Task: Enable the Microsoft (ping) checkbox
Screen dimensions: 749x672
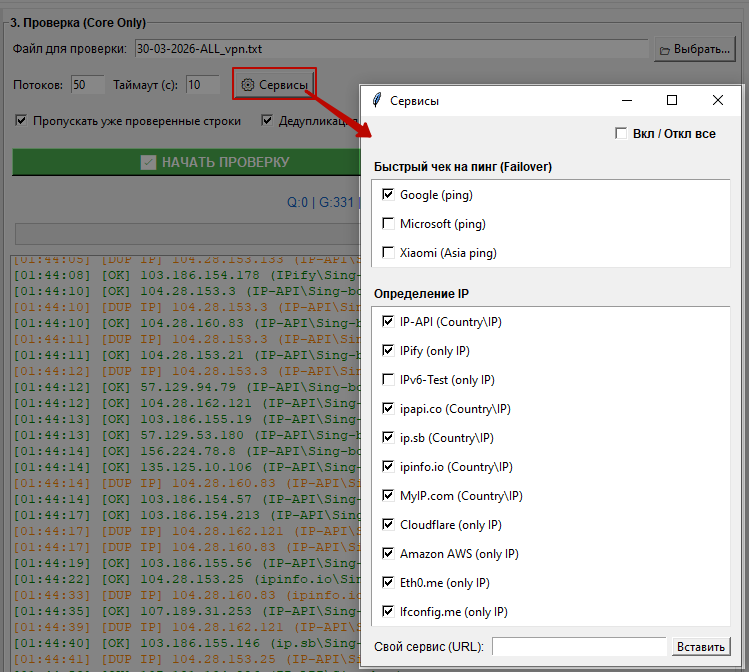Action: coord(388,224)
